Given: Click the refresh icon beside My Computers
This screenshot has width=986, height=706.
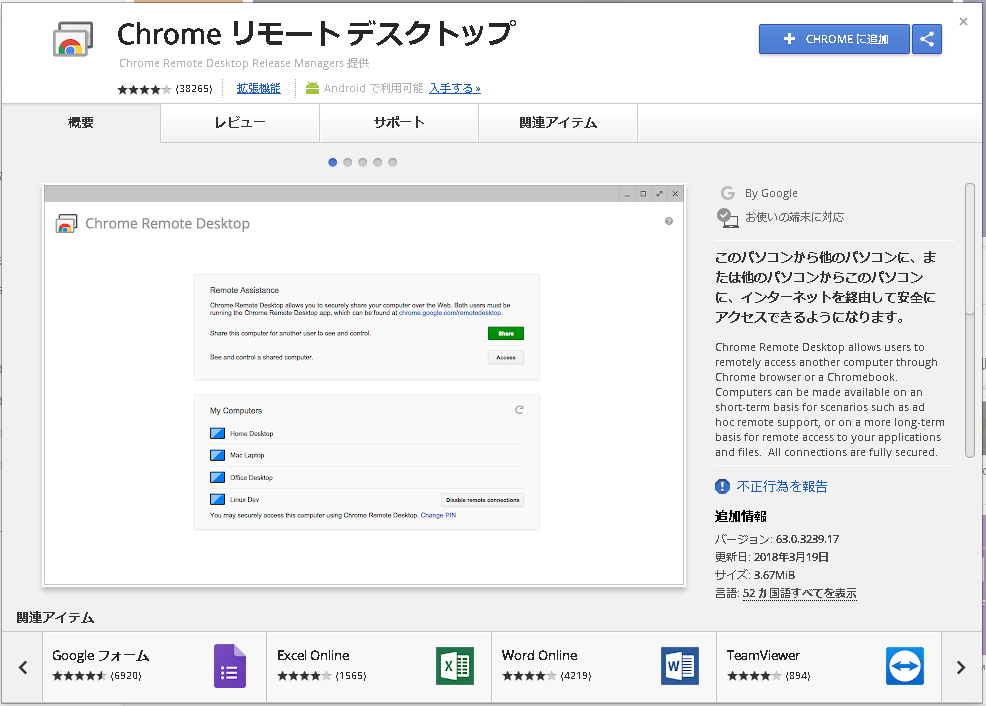Looking at the screenshot, I should pos(519,410).
